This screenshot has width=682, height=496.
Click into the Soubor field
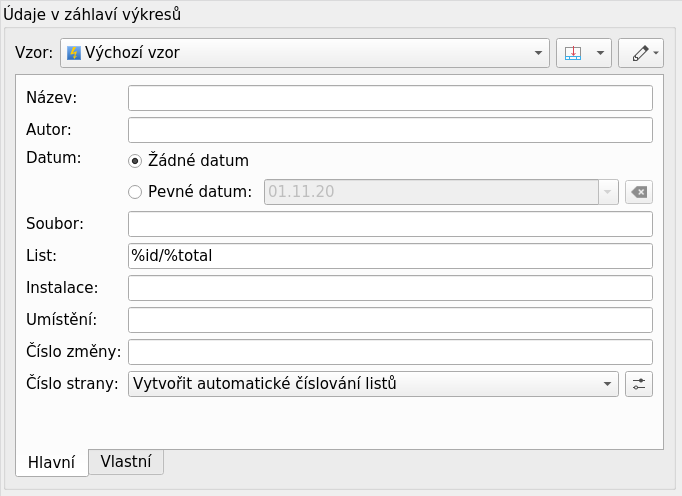[390, 224]
